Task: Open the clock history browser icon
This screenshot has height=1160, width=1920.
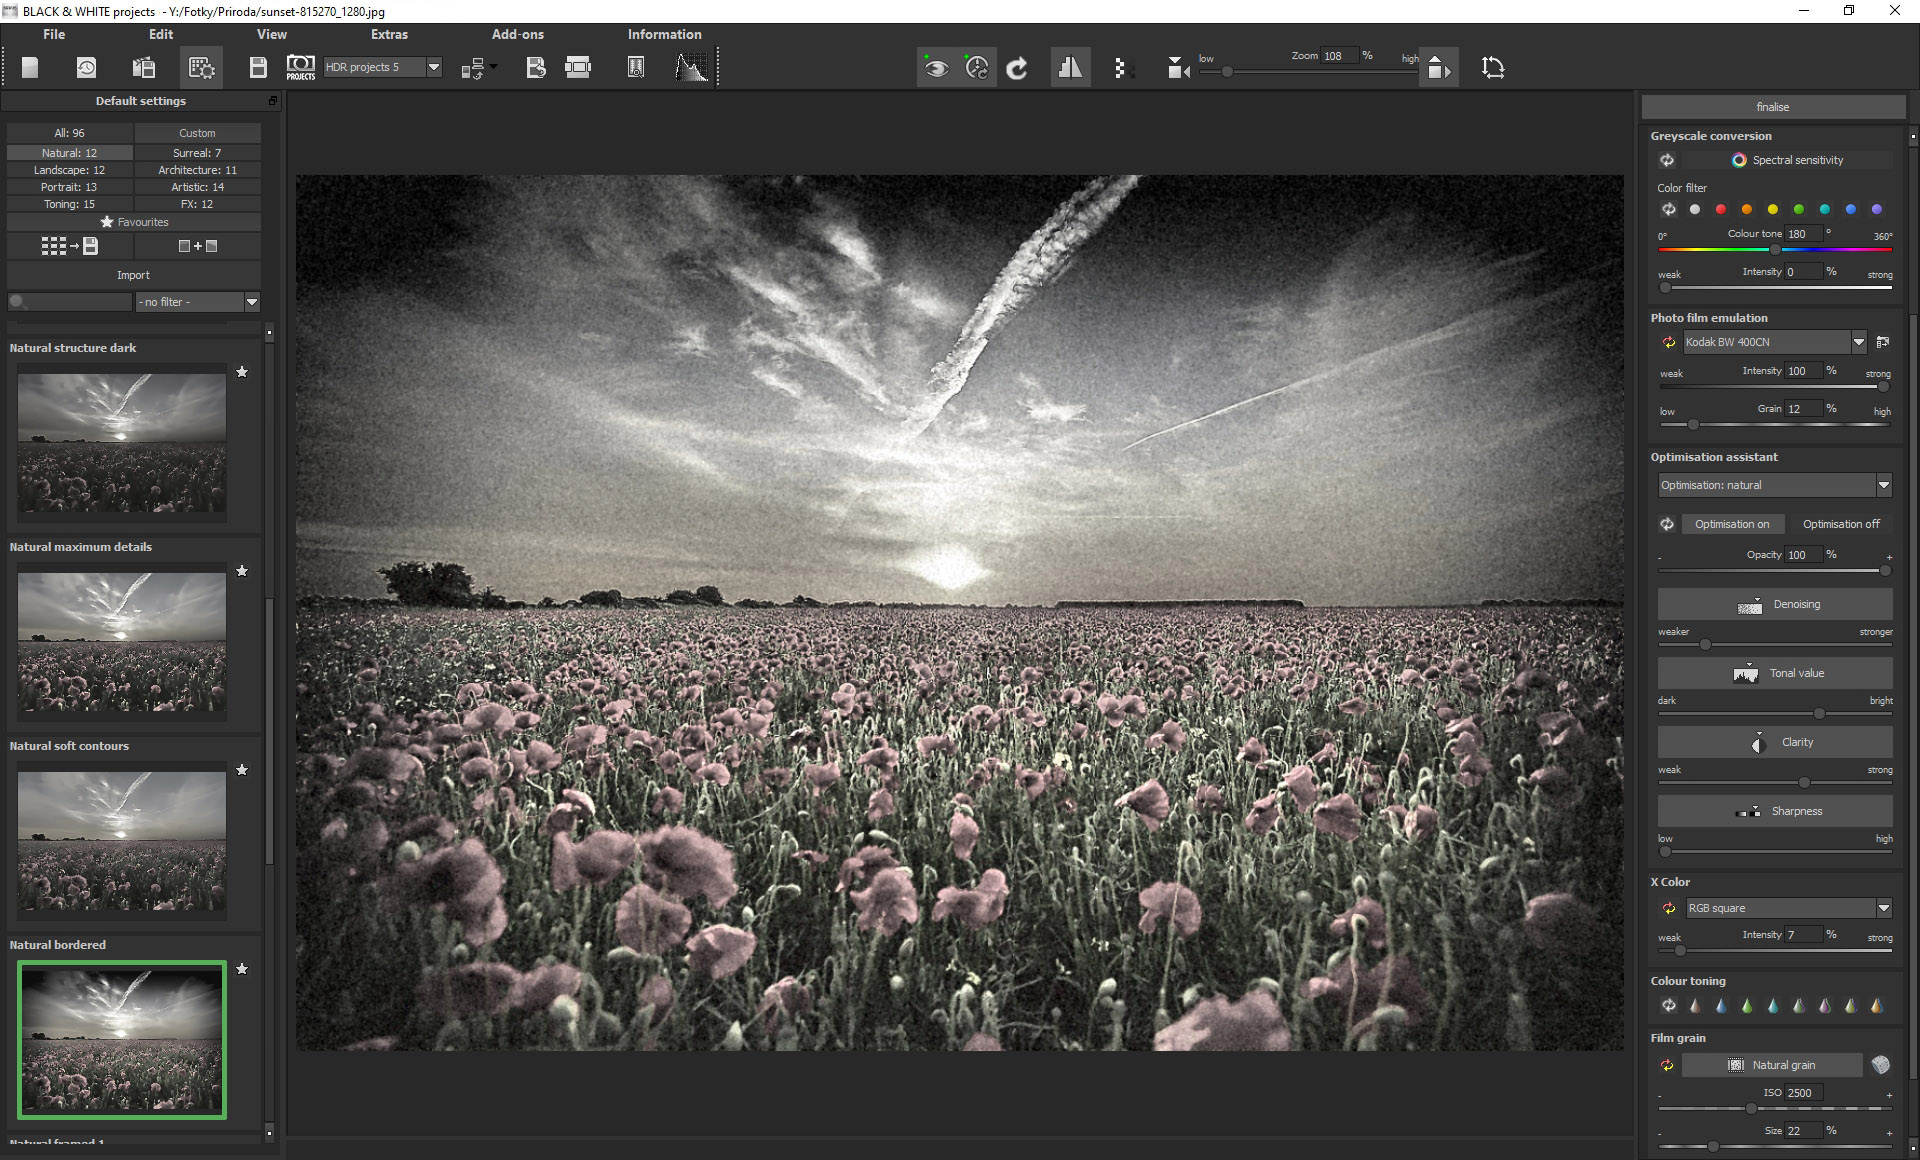Action: pyautogui.click(x=86, y=67)
